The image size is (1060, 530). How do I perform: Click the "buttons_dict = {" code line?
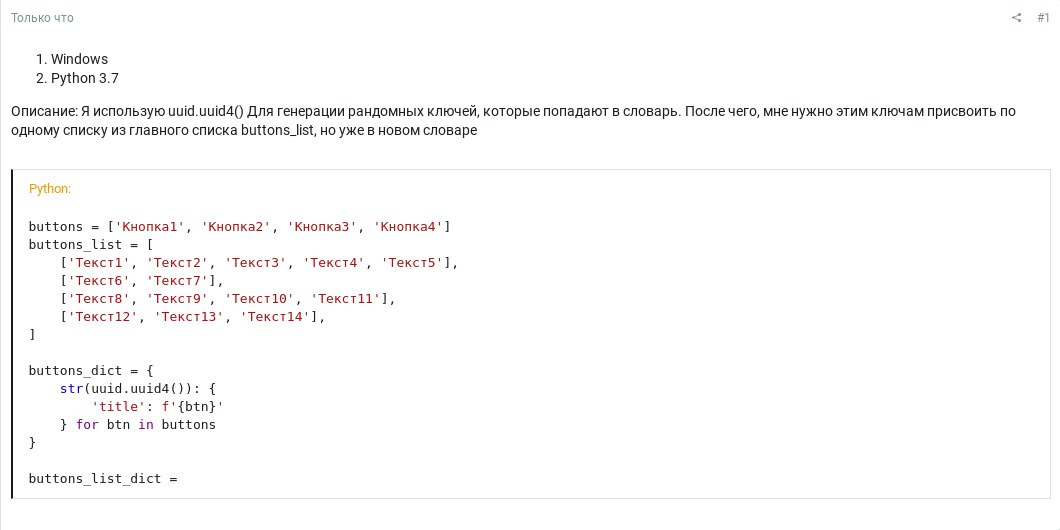[x=91, y=370]
